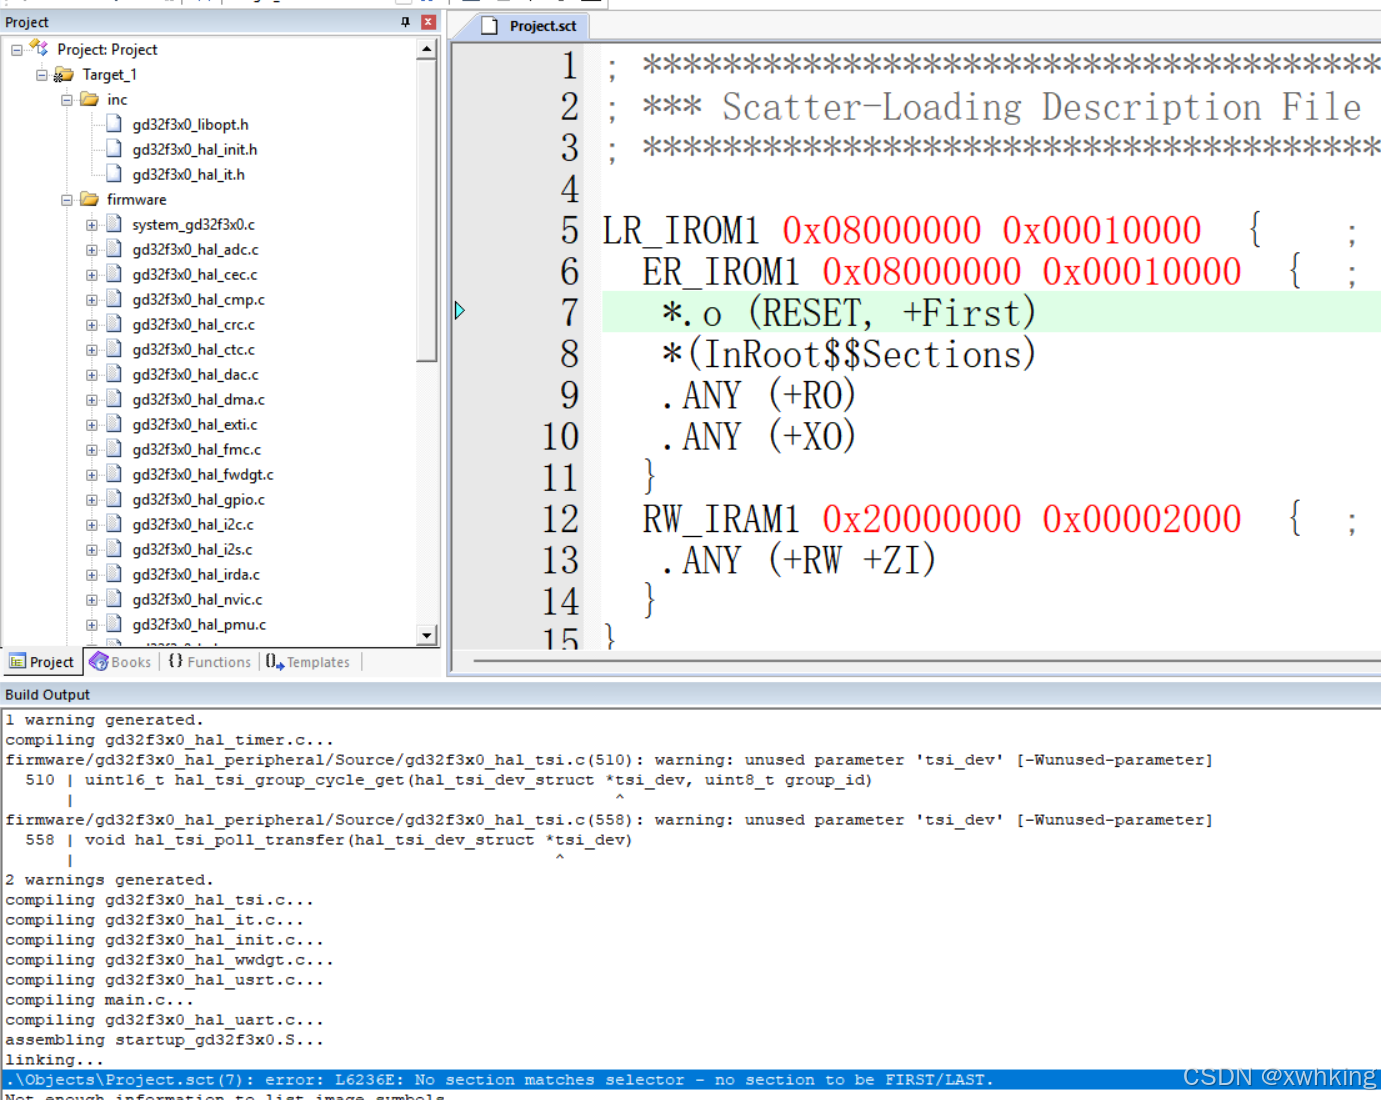Expand gd32f3x0_hal_fwdgt.c file node
The height and width of the screenshot is (1100, 1381).
92,475
